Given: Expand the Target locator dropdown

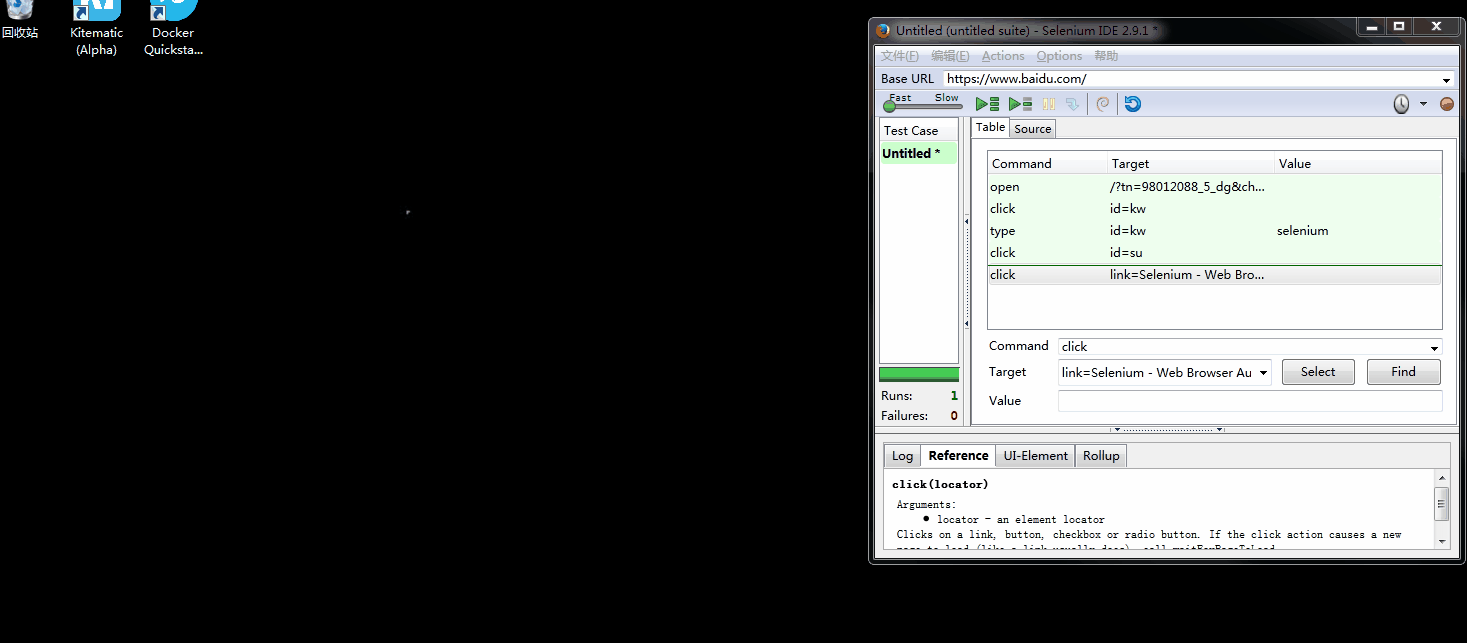Looking at the screenshot, I should 1263,373.
